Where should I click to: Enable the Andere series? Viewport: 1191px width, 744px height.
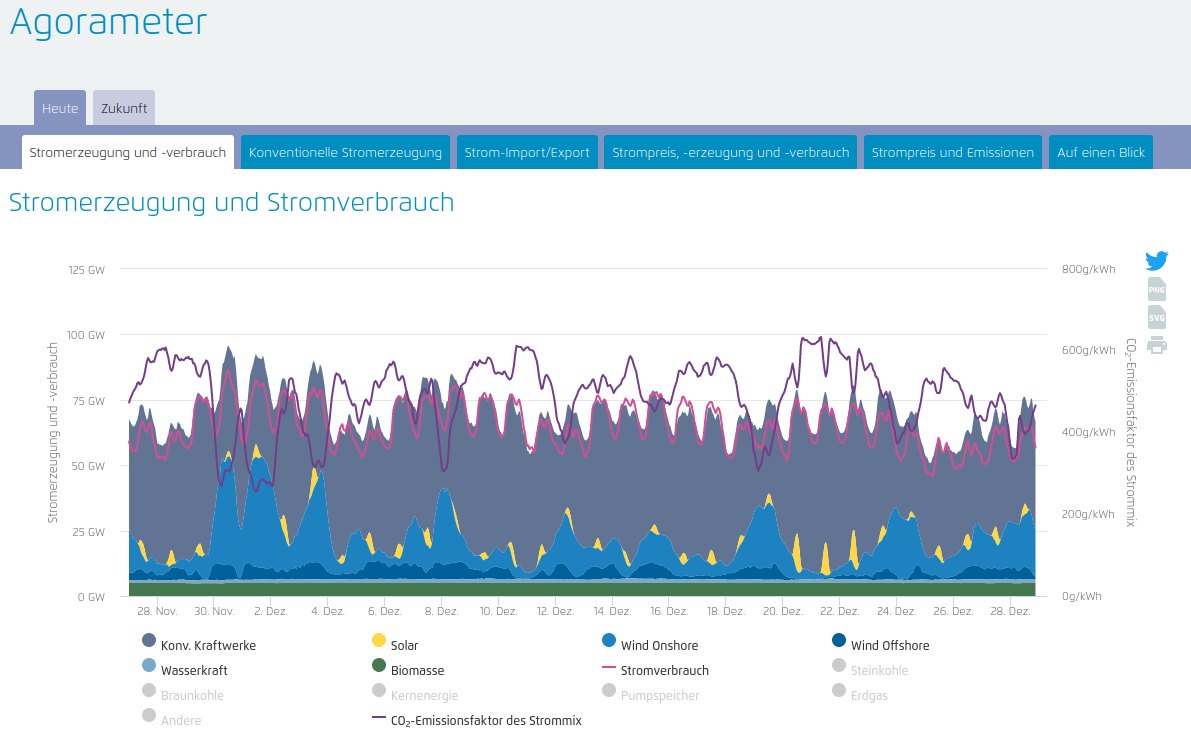coord(171,720)
